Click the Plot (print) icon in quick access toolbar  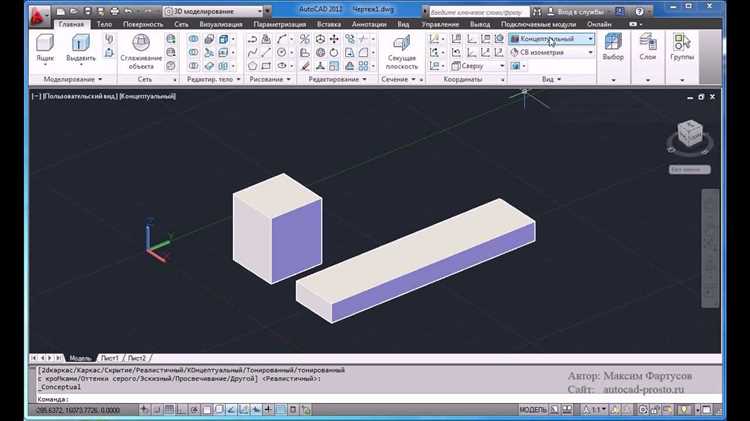pyautogui.click(x=114, y=11)
